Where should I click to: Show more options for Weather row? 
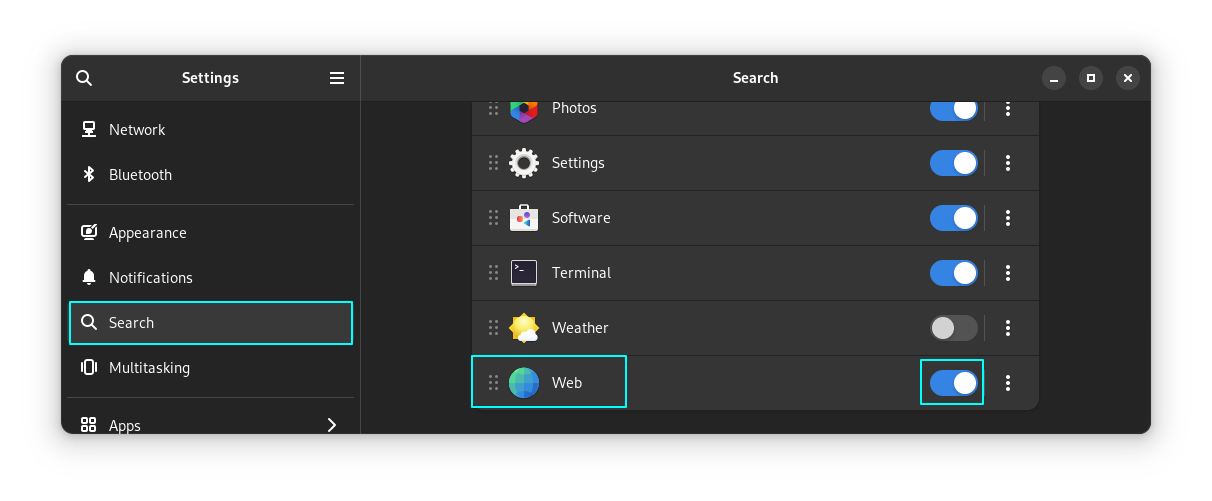(x=1008, y=328)
